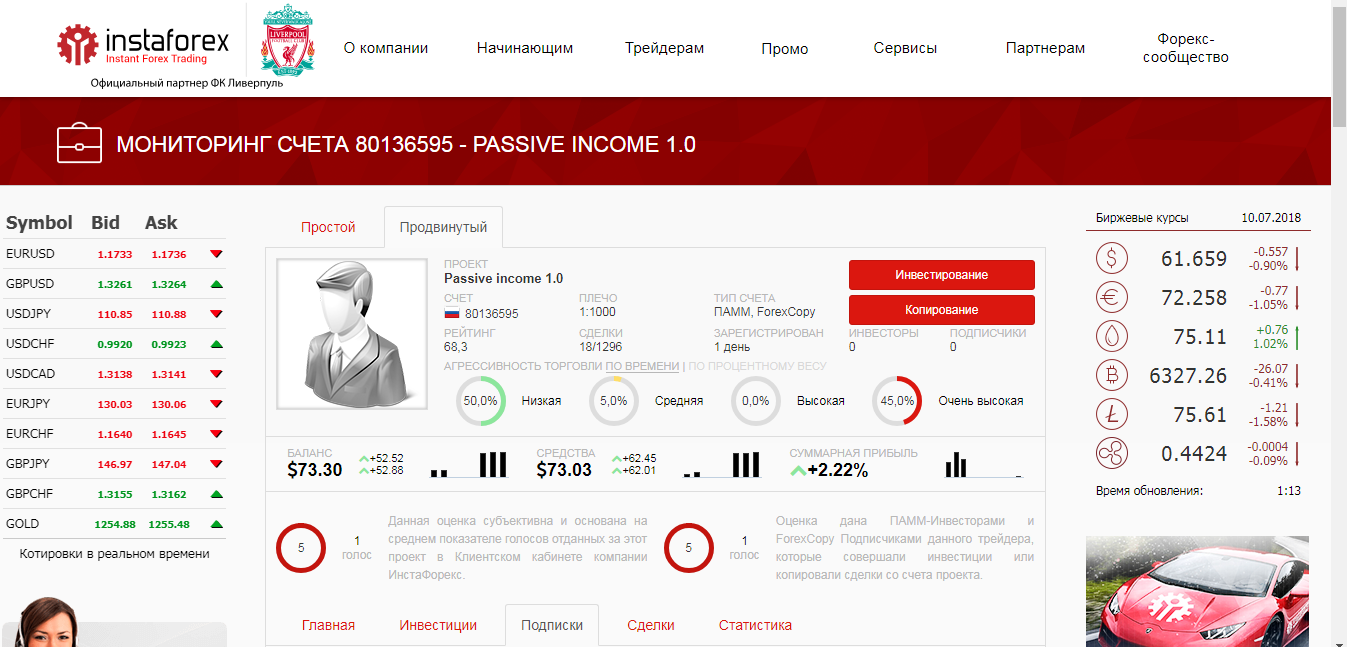The width and height of the screenshot is (1347, 647).
Task: Click the Биржевые курсы heading
Action: pos(1142,218)
